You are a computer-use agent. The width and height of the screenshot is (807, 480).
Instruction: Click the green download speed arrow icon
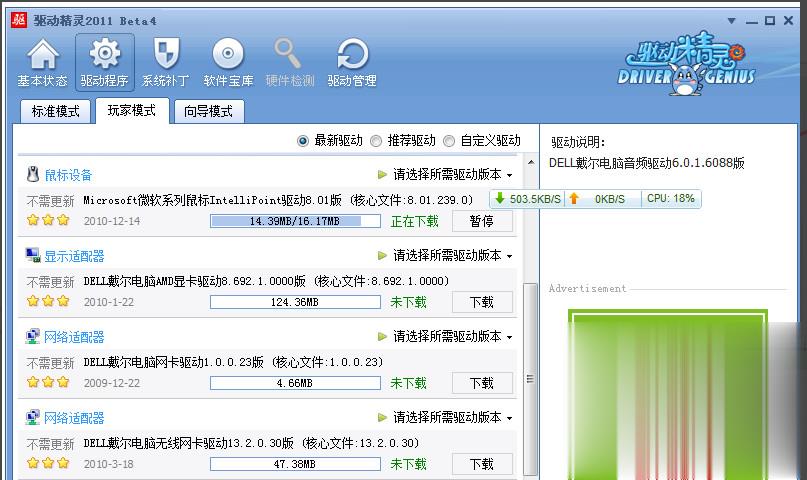pos(499,198)
